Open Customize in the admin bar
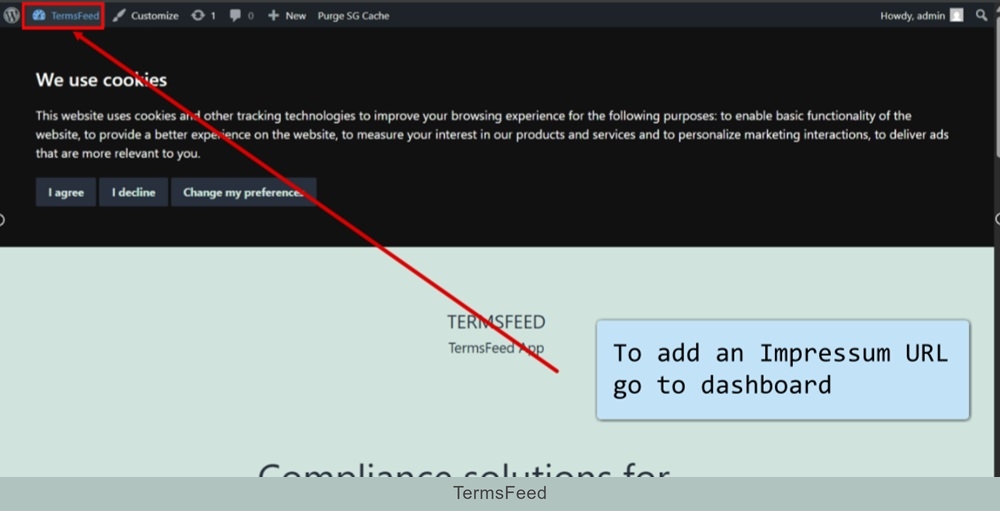Image resolution: width=1000 pixels, height=511 pixels. click(x=146, y=15)
